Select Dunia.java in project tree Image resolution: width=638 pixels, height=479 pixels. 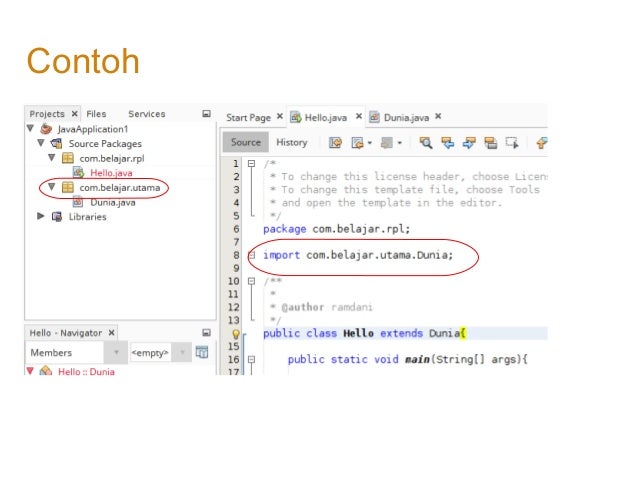click(x=113, y=202)
